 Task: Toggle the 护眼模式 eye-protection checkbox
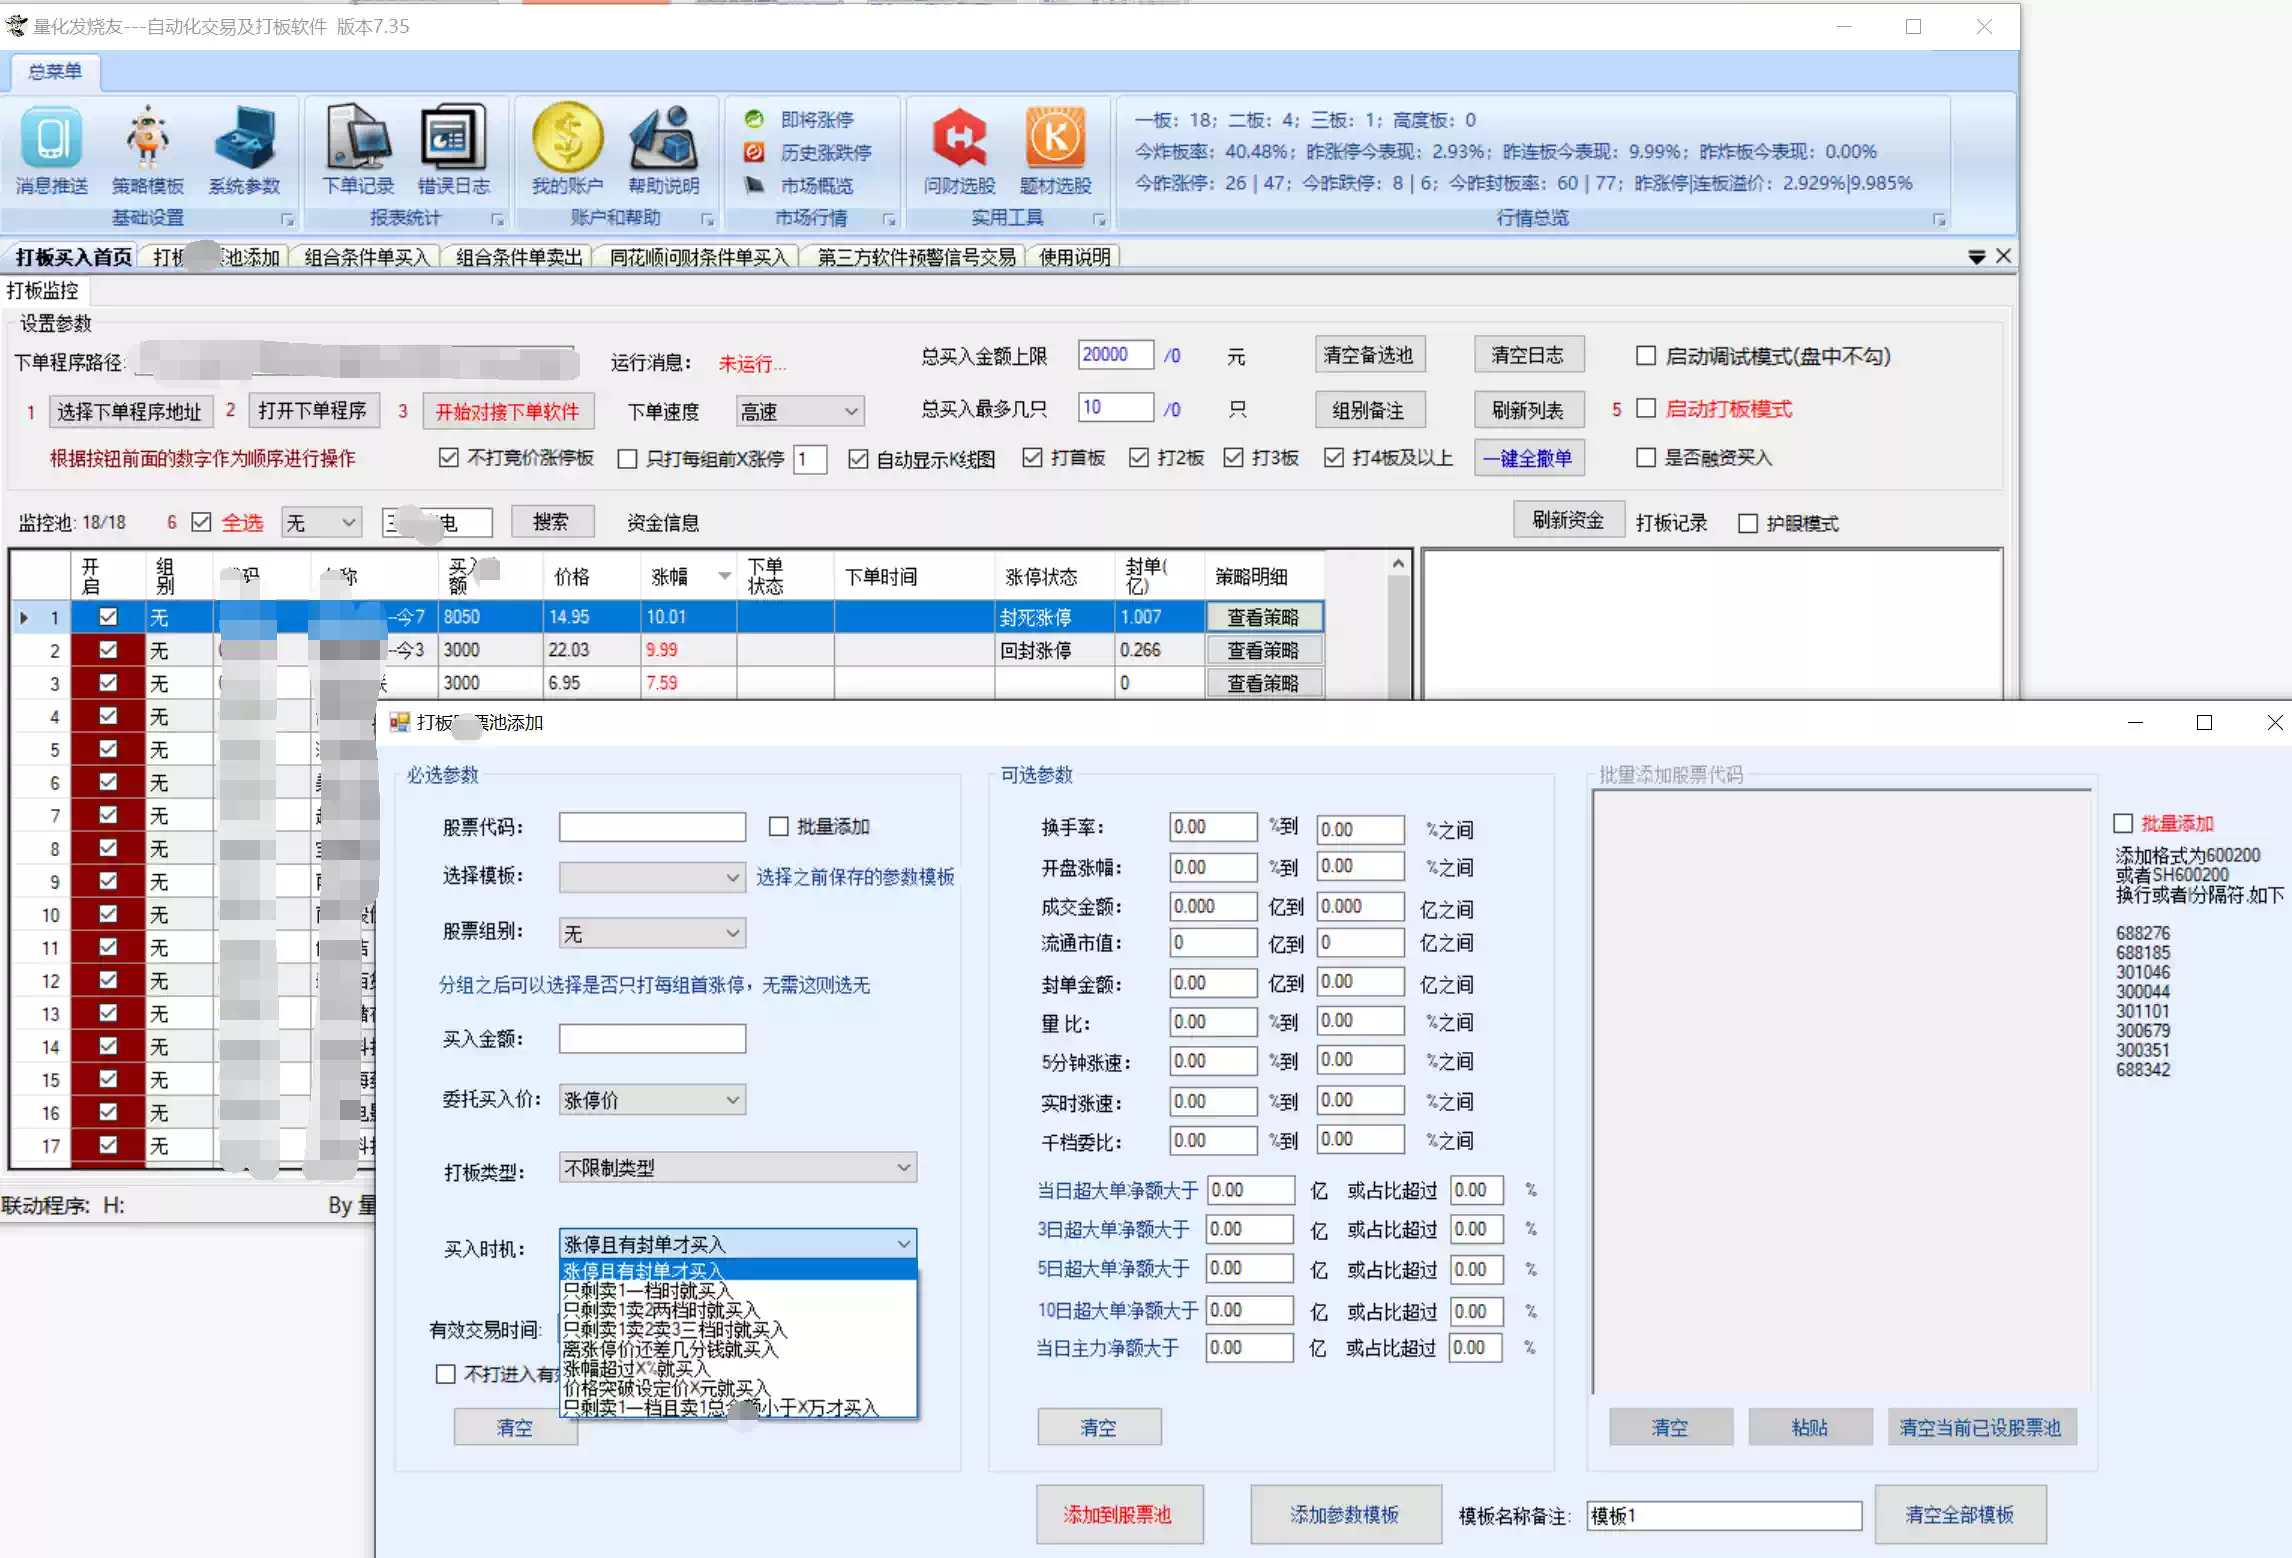1748,523
